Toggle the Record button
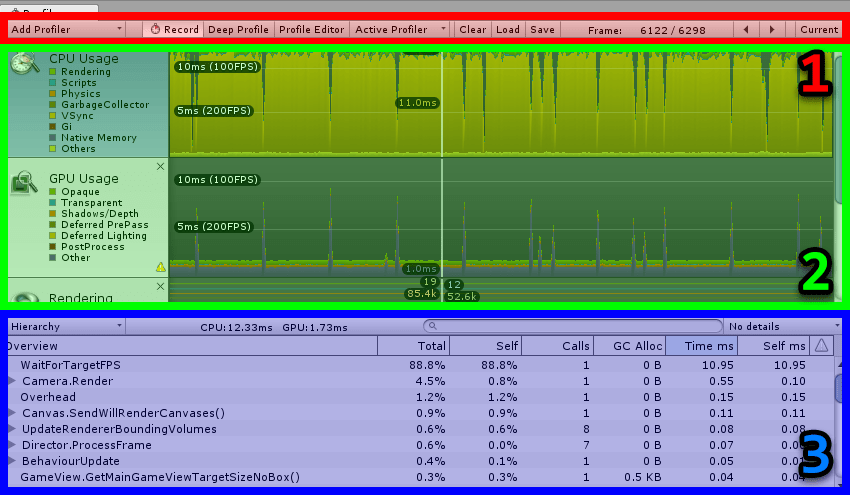Viewport: 850px width, 495px height. click(x=174, y=29)
